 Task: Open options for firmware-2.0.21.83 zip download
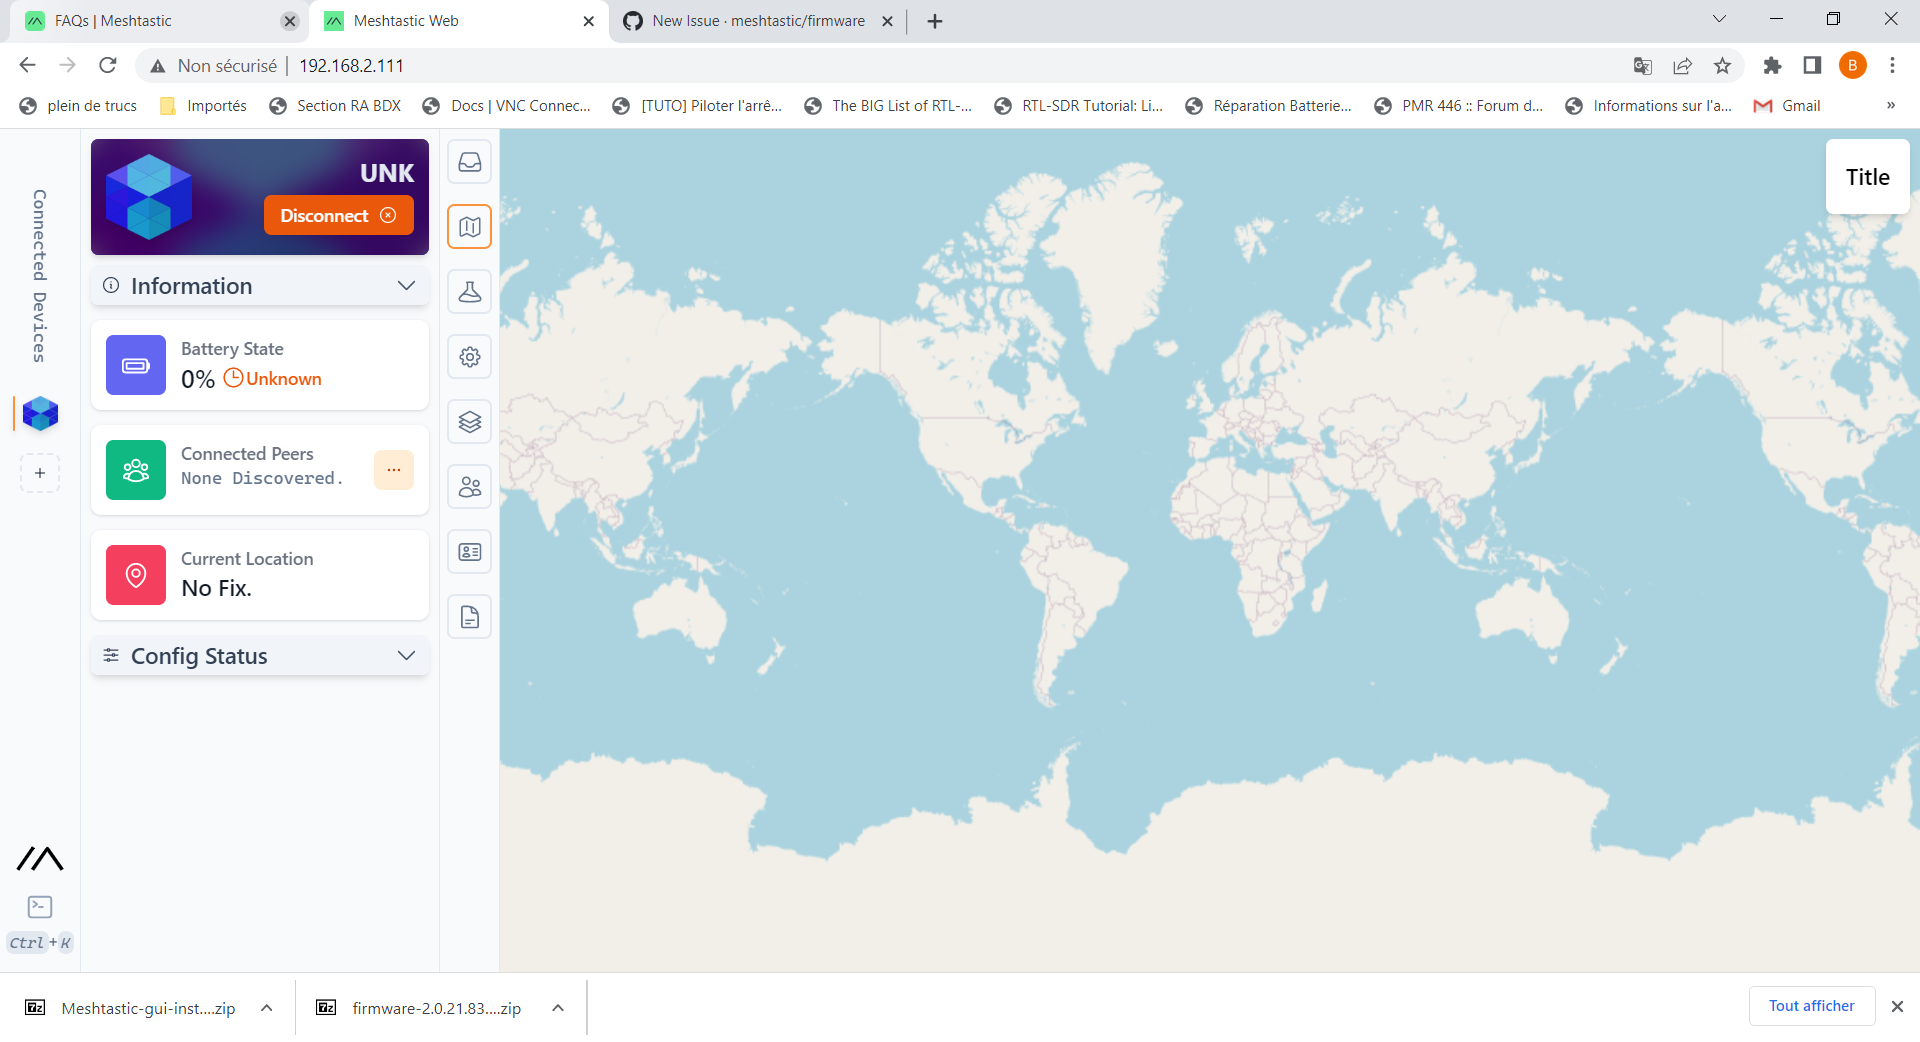(558, 1008)
